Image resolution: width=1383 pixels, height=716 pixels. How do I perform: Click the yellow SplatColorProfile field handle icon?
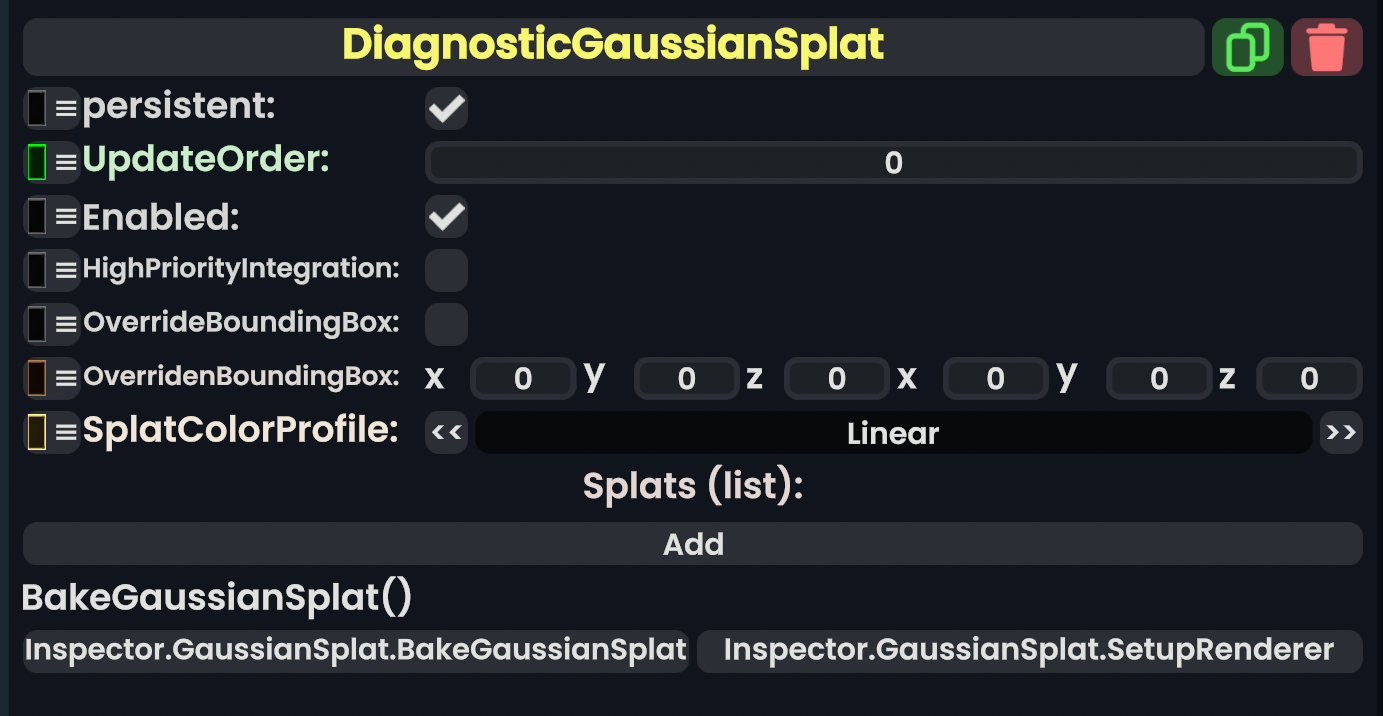tap(51, 432)
